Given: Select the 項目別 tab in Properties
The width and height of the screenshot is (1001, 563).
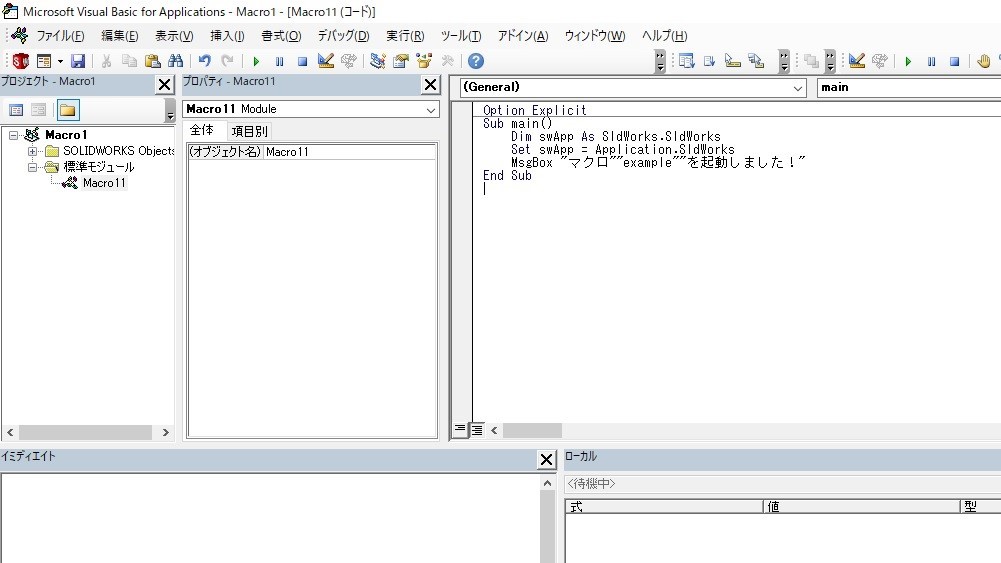Looking at the screenshot, I should 250,131.
